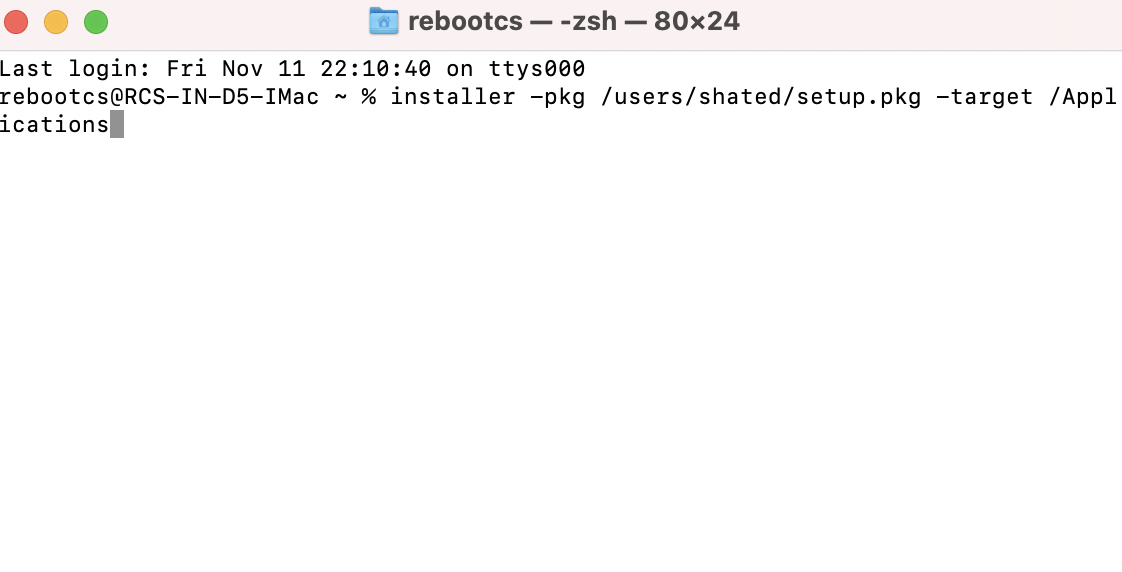Click the path '/users/shated/setup.pkg'
Image resolution: width=1122 pixels, height=572 pixels.
pyautogui.click(x=761, y=97)
